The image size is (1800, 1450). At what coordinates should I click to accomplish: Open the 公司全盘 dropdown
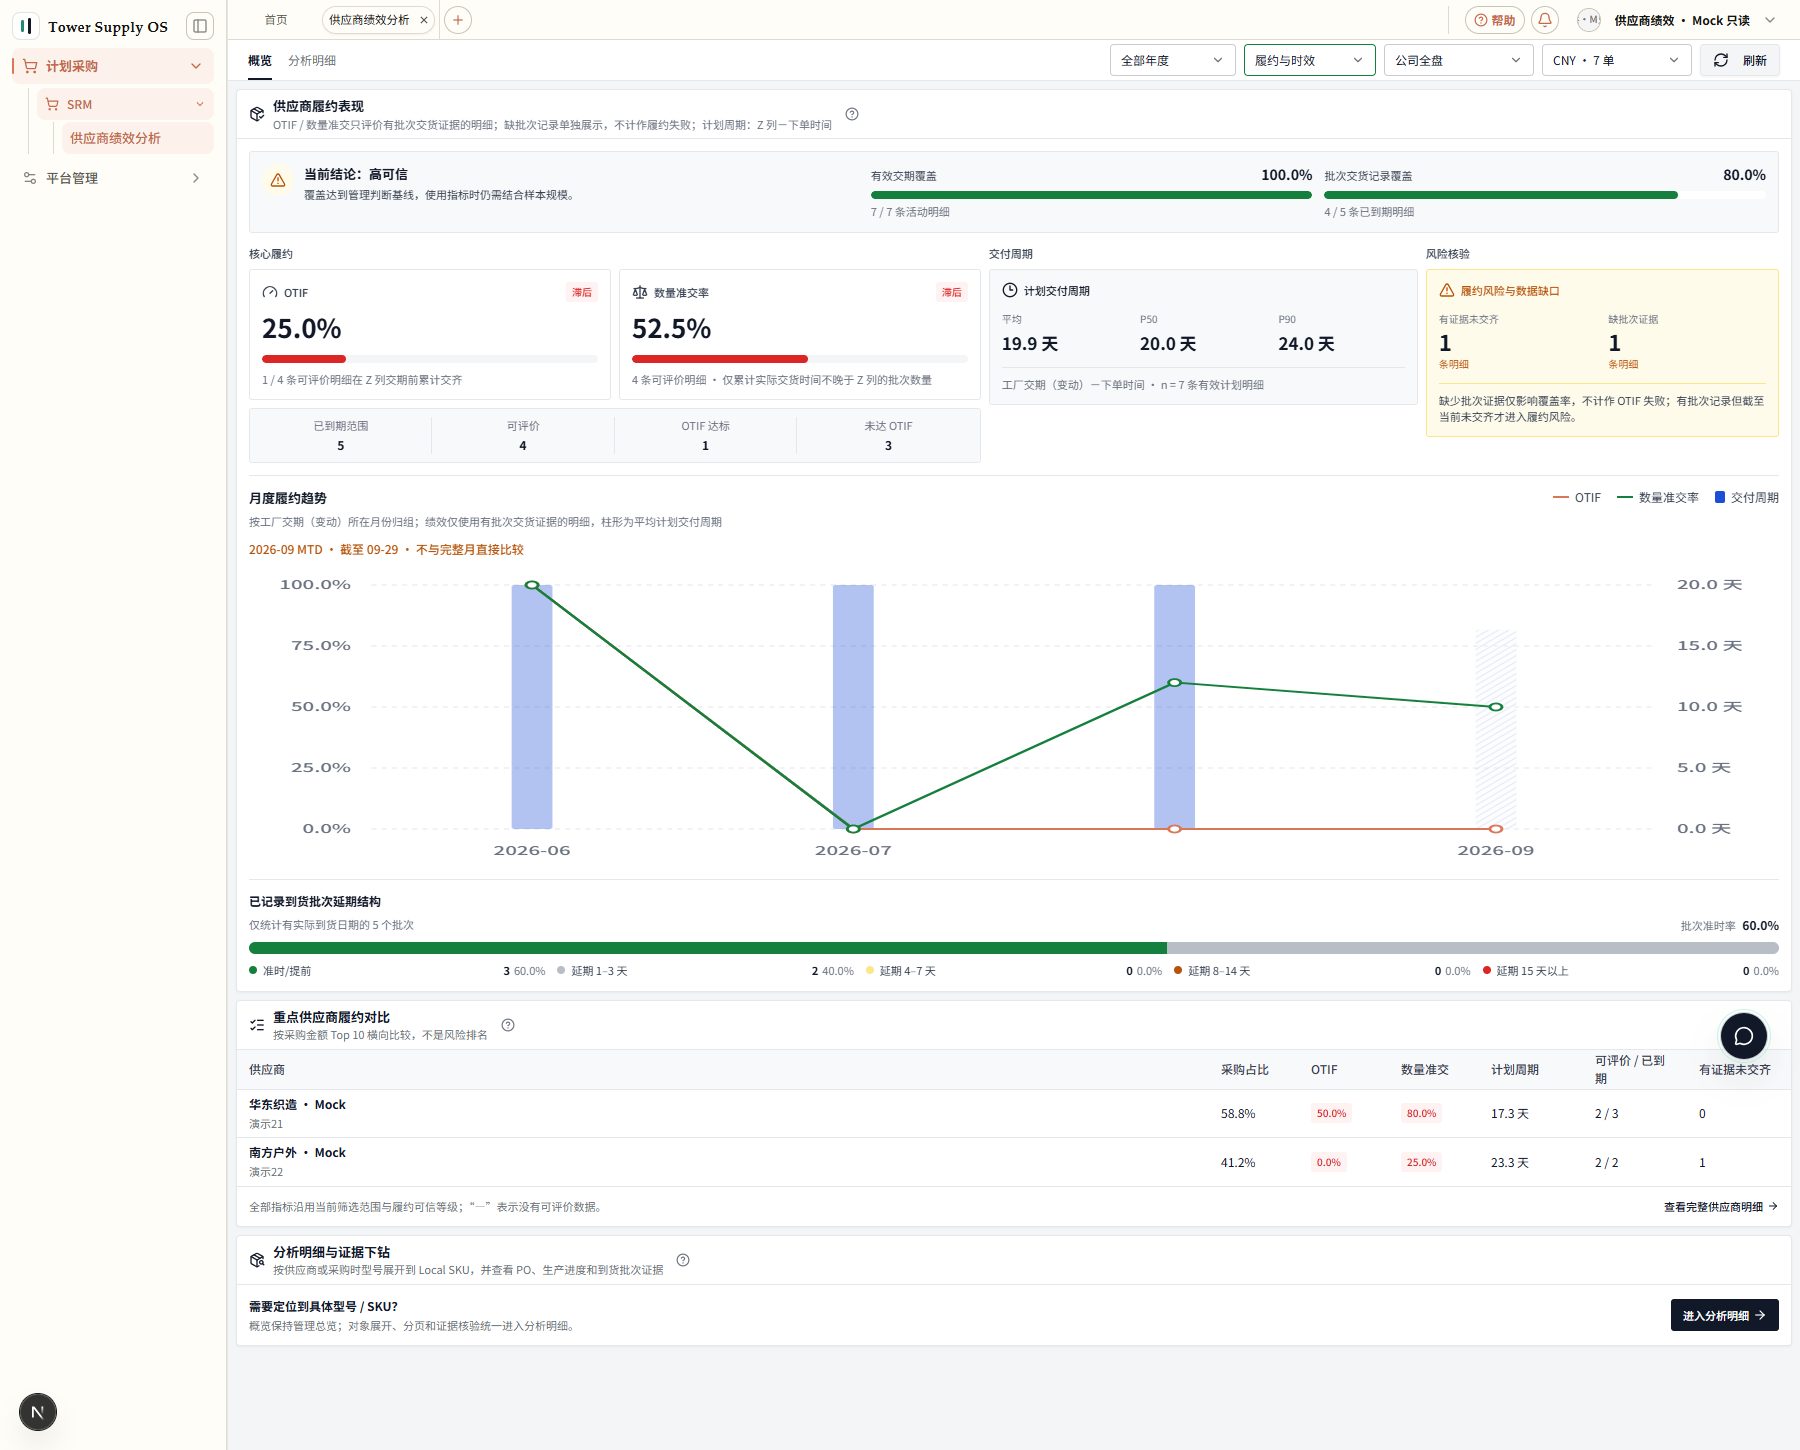[1458, 60]
